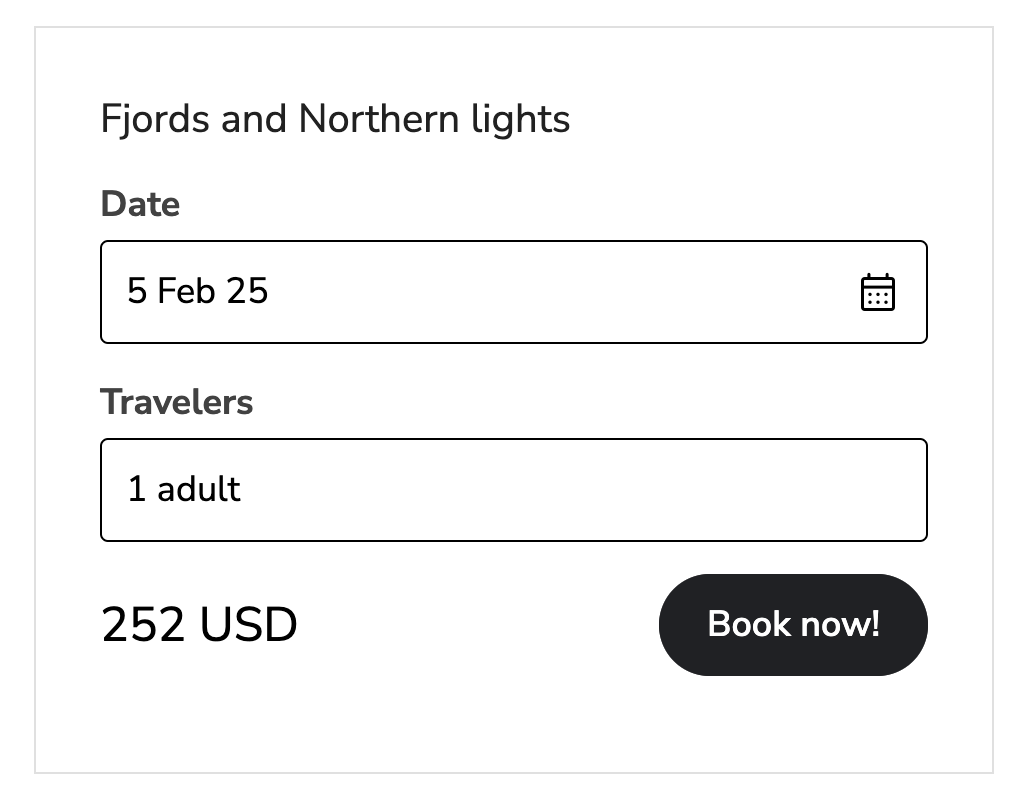Click the word 'adult' in Travelers box

click(199, 489)
